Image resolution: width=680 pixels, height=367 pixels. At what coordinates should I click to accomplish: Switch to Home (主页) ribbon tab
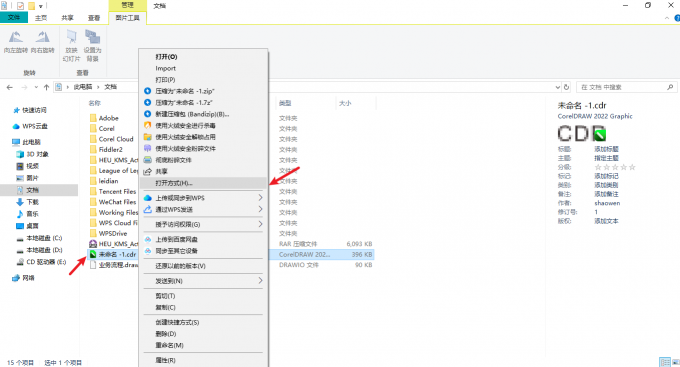coord(41,18)
